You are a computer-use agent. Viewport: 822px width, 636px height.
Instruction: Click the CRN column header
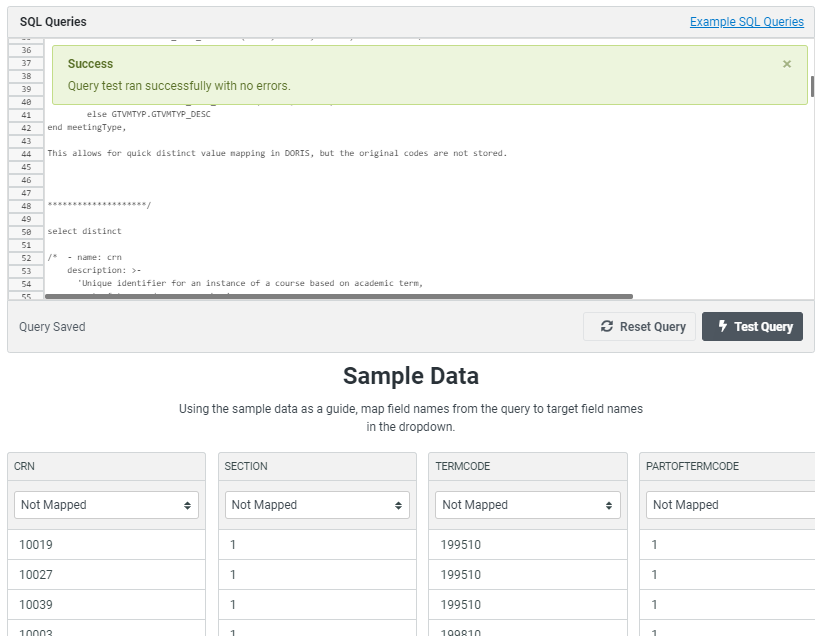[x=106, y=466]
